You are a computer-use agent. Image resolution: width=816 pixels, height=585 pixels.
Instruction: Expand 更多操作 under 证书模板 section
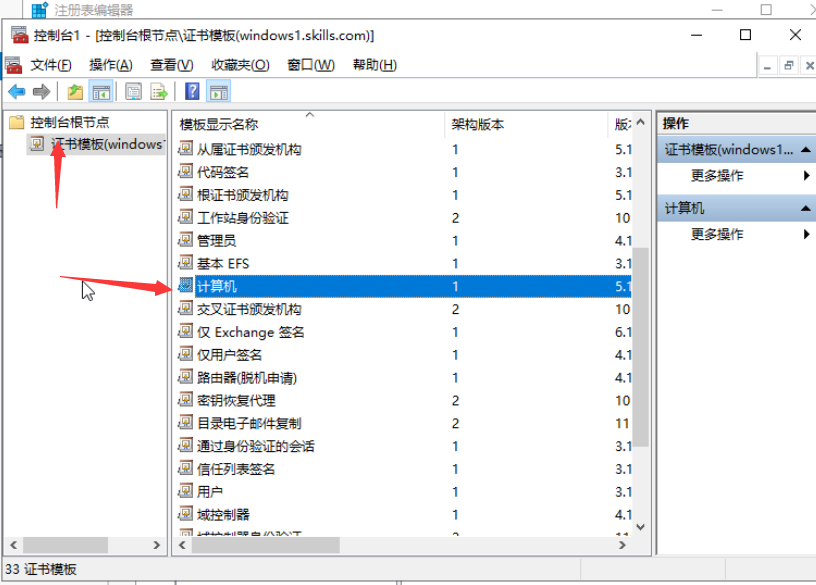[x=717, y=175]
